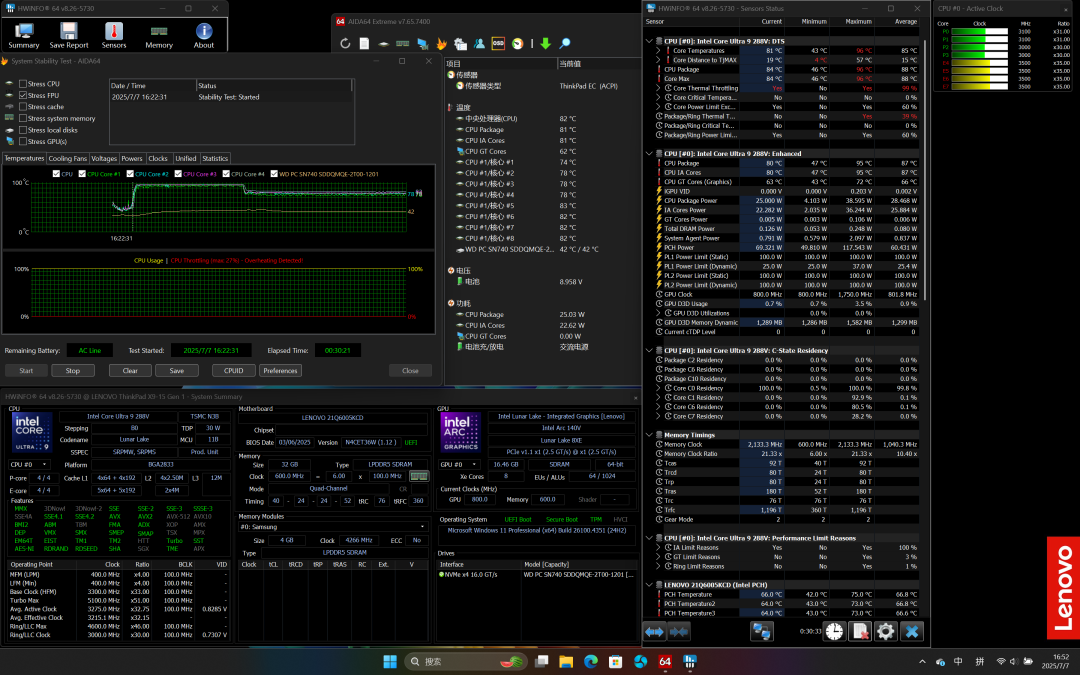This screenshot has height=675, width=1080.
Task: Toggle WD PC SN740 graph checkbox
Action: tap(274, 174)
